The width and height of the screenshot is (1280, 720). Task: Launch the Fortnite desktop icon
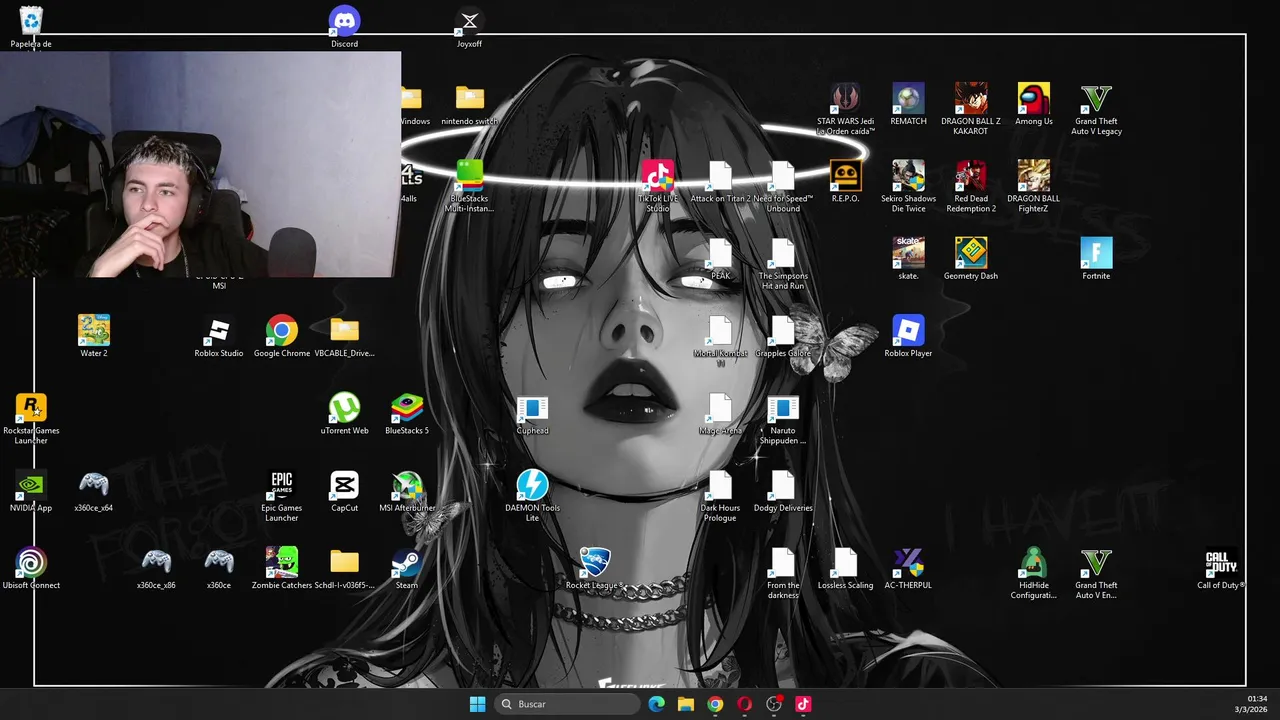point(1096,260)
